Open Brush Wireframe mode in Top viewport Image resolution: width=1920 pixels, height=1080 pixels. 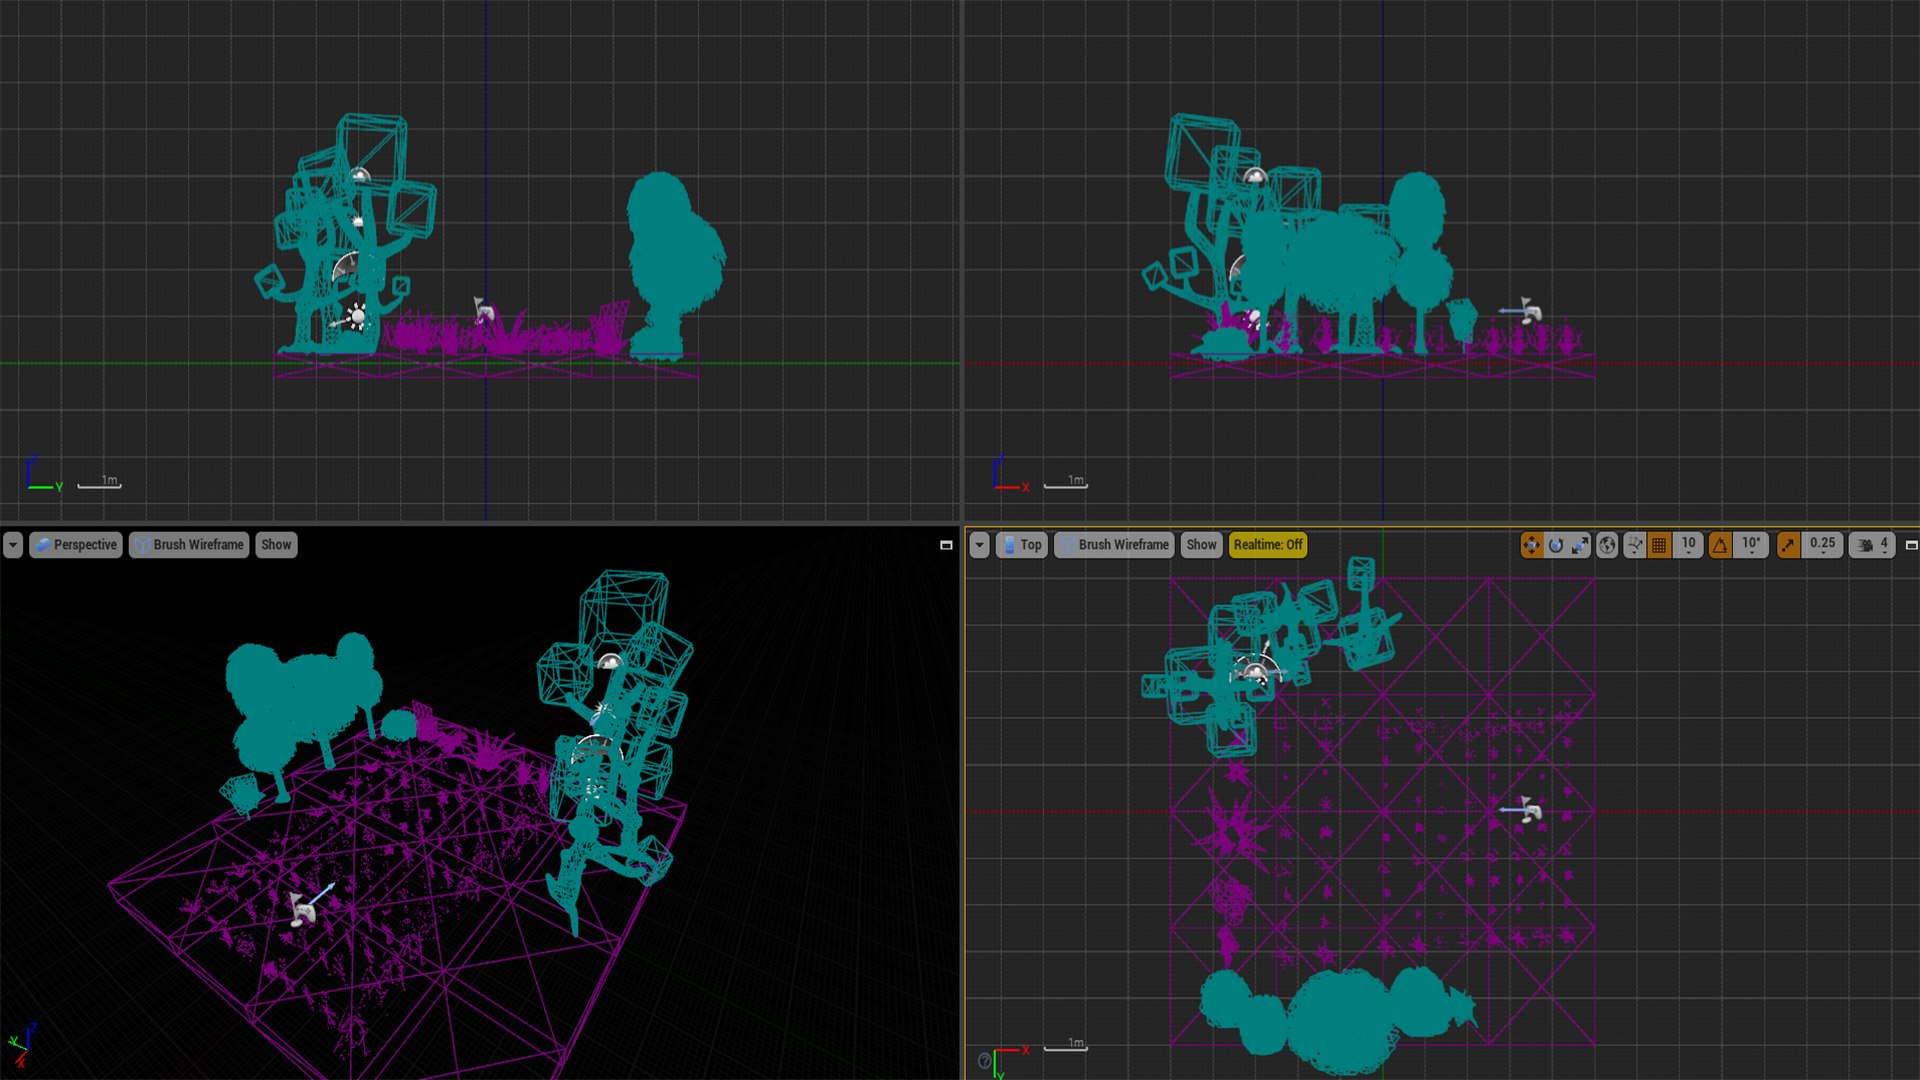(1114, 545)
